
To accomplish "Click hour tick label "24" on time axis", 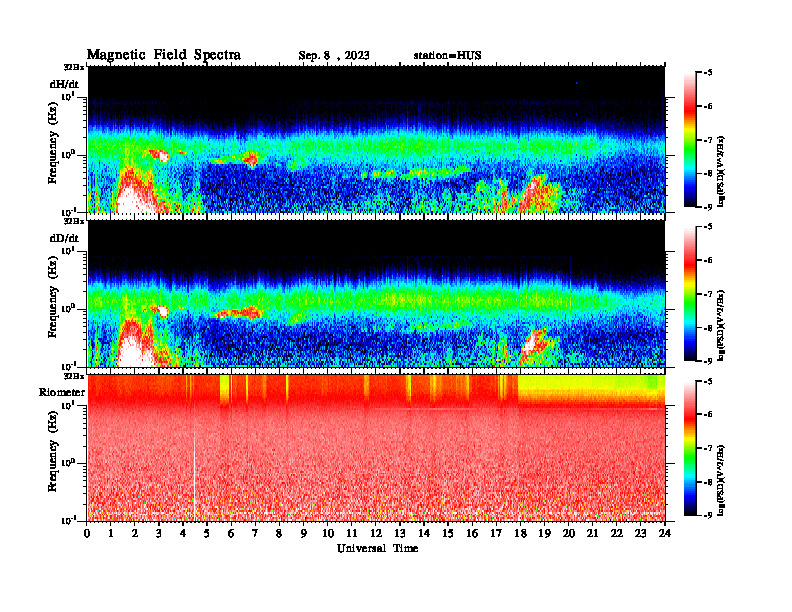I will (665, 533).
